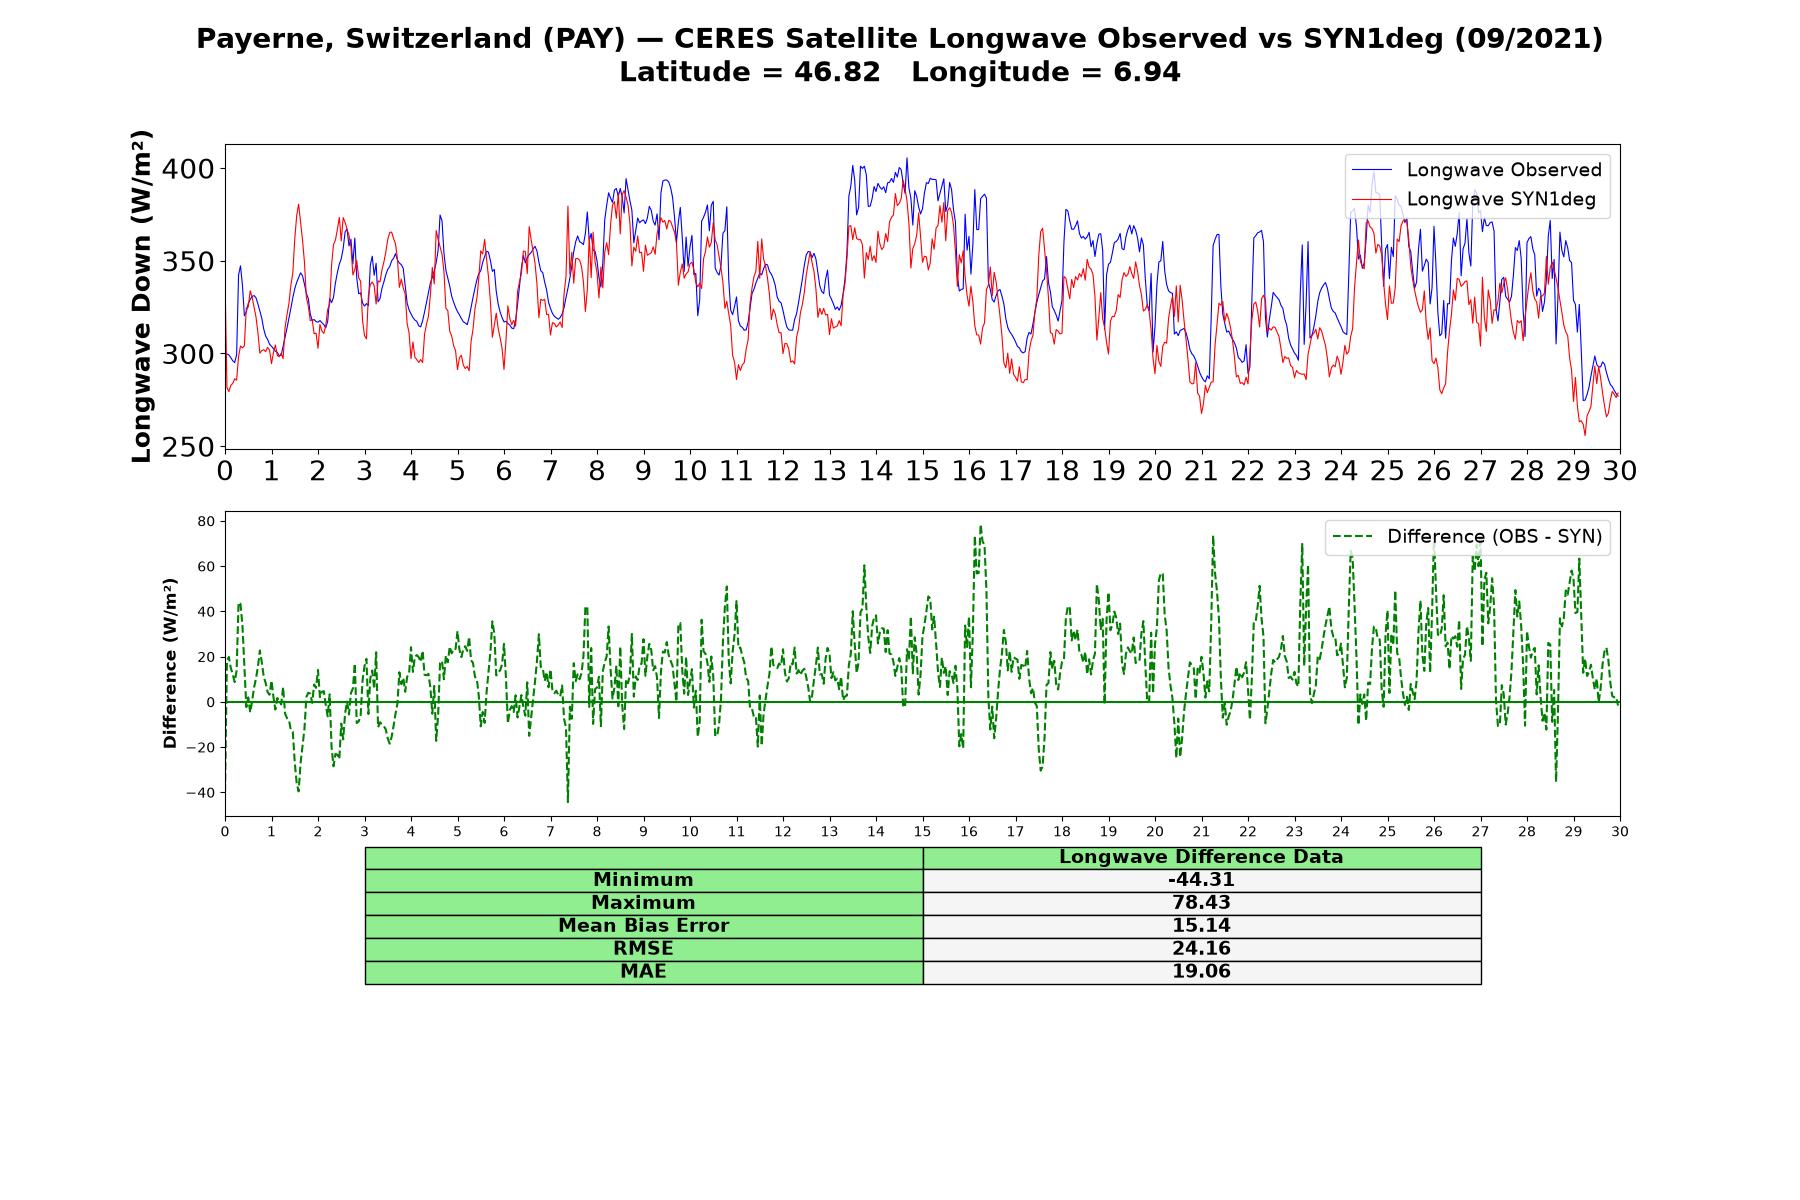Click the Mean Bias Error row label
The height and width of the screenshot is (1200, 1800).
click(643, 926)
